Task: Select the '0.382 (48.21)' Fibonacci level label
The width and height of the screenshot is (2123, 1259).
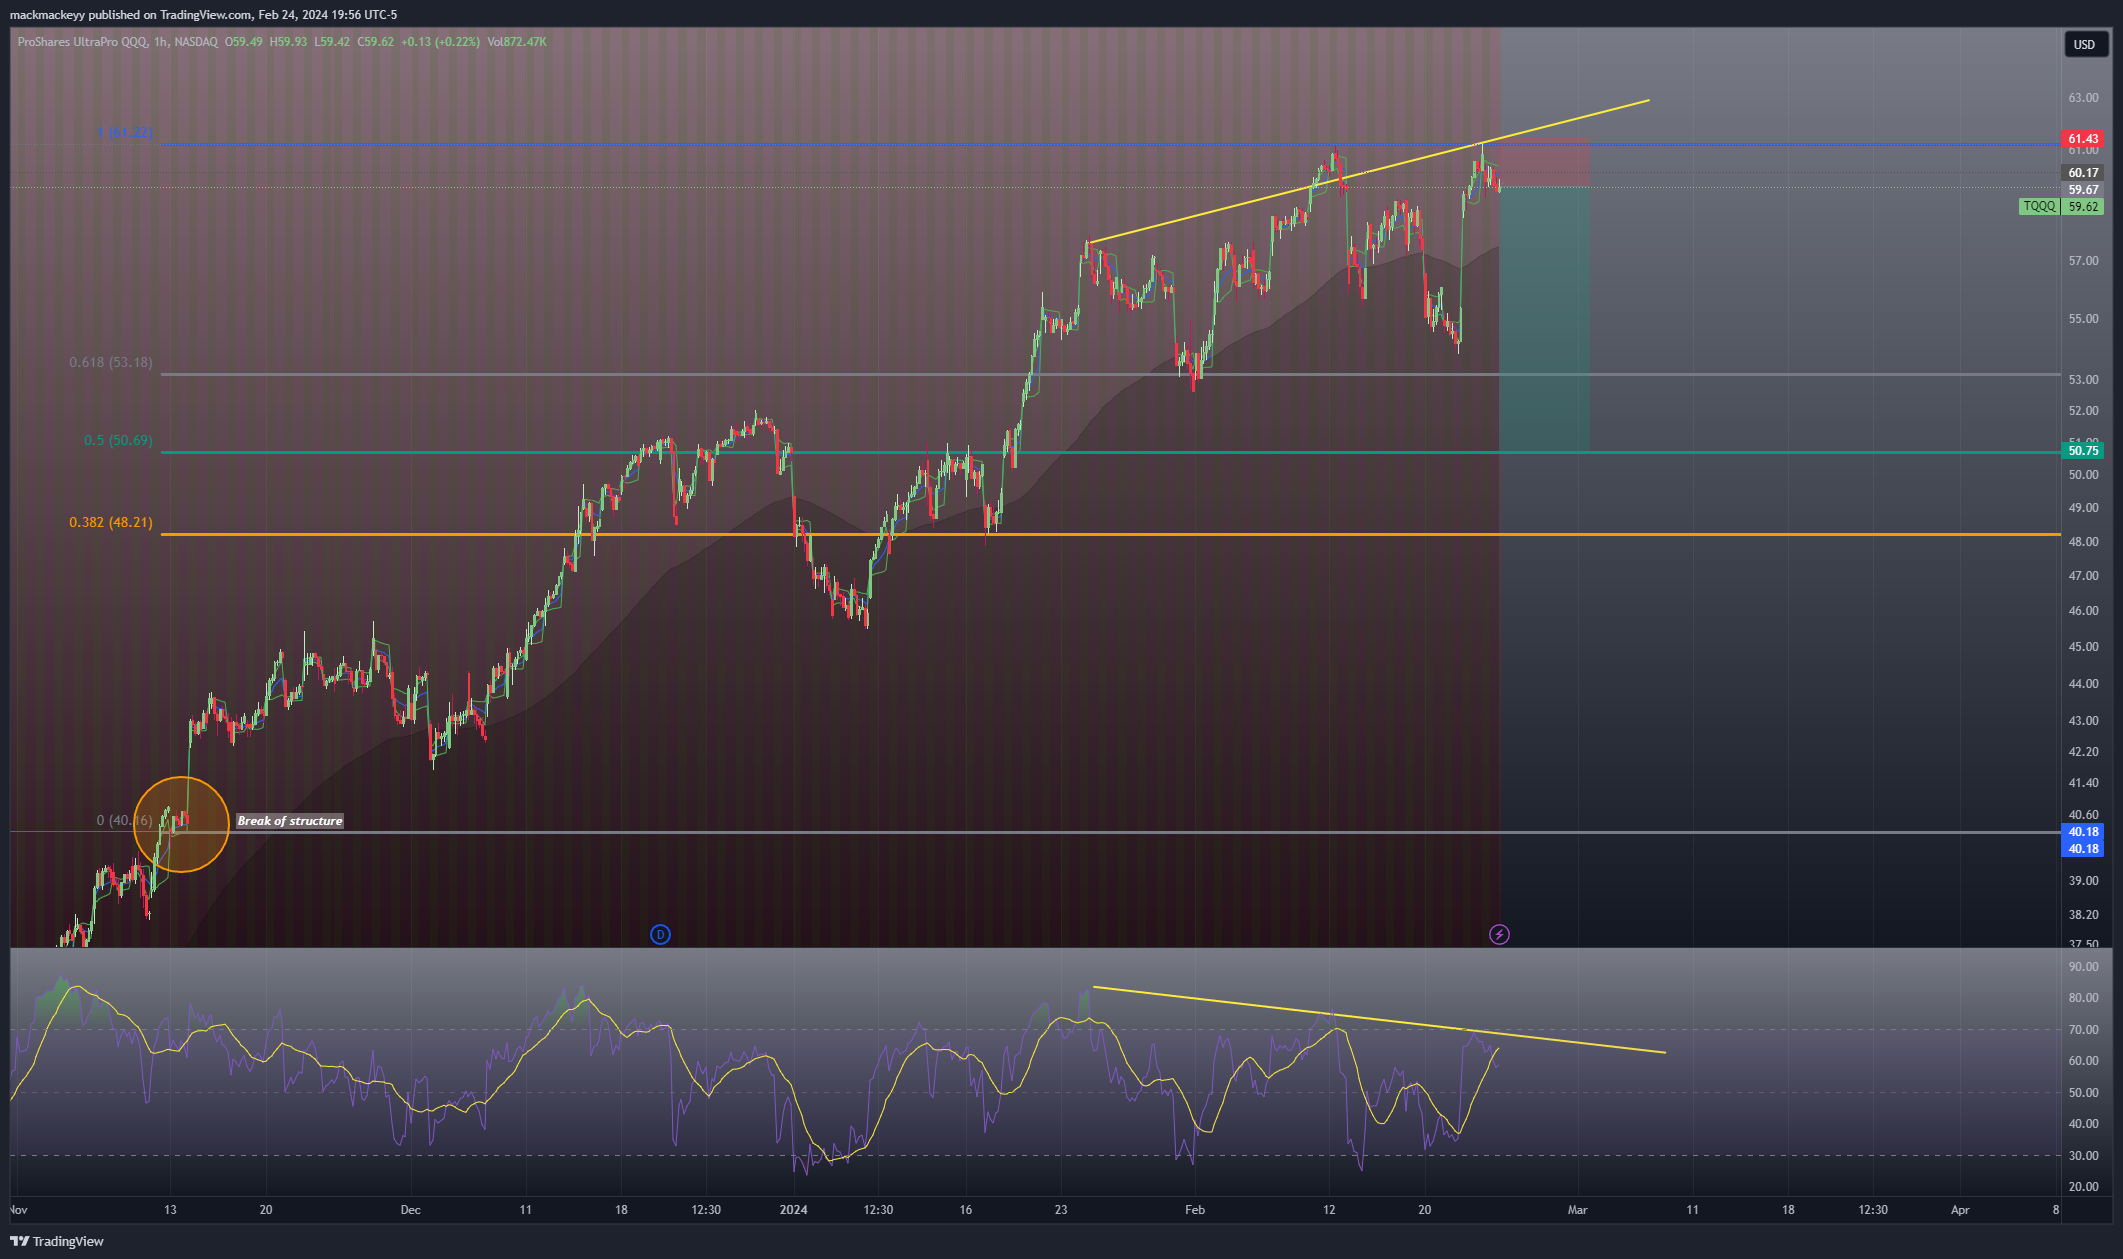Action: point(111,522)
